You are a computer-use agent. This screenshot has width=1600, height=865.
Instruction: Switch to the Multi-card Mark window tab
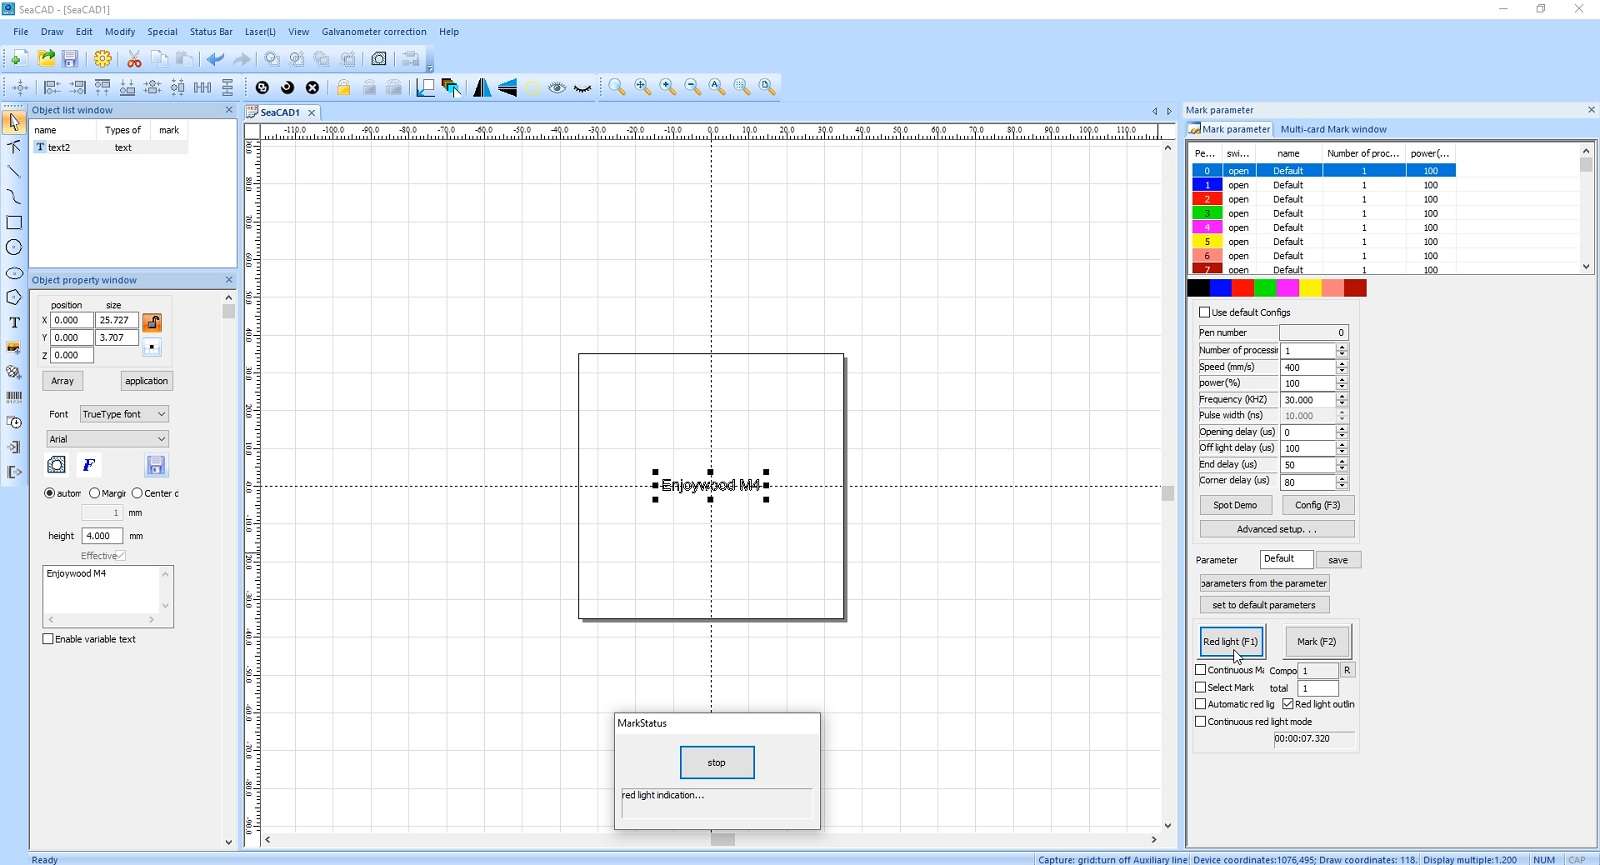click(x=1333, y=129)
